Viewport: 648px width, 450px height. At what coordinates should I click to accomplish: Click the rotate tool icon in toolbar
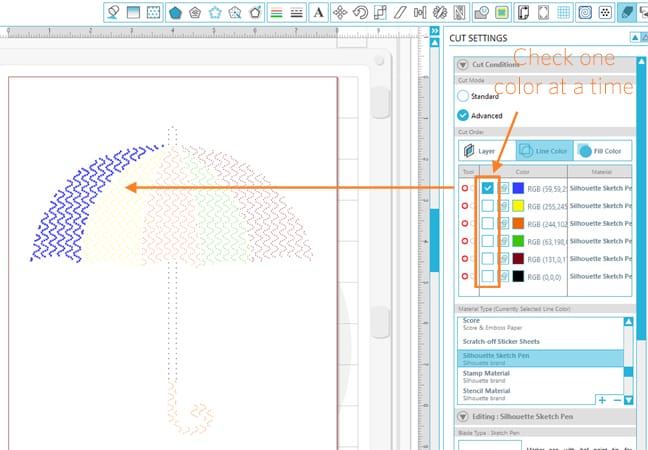click(359, 12)
